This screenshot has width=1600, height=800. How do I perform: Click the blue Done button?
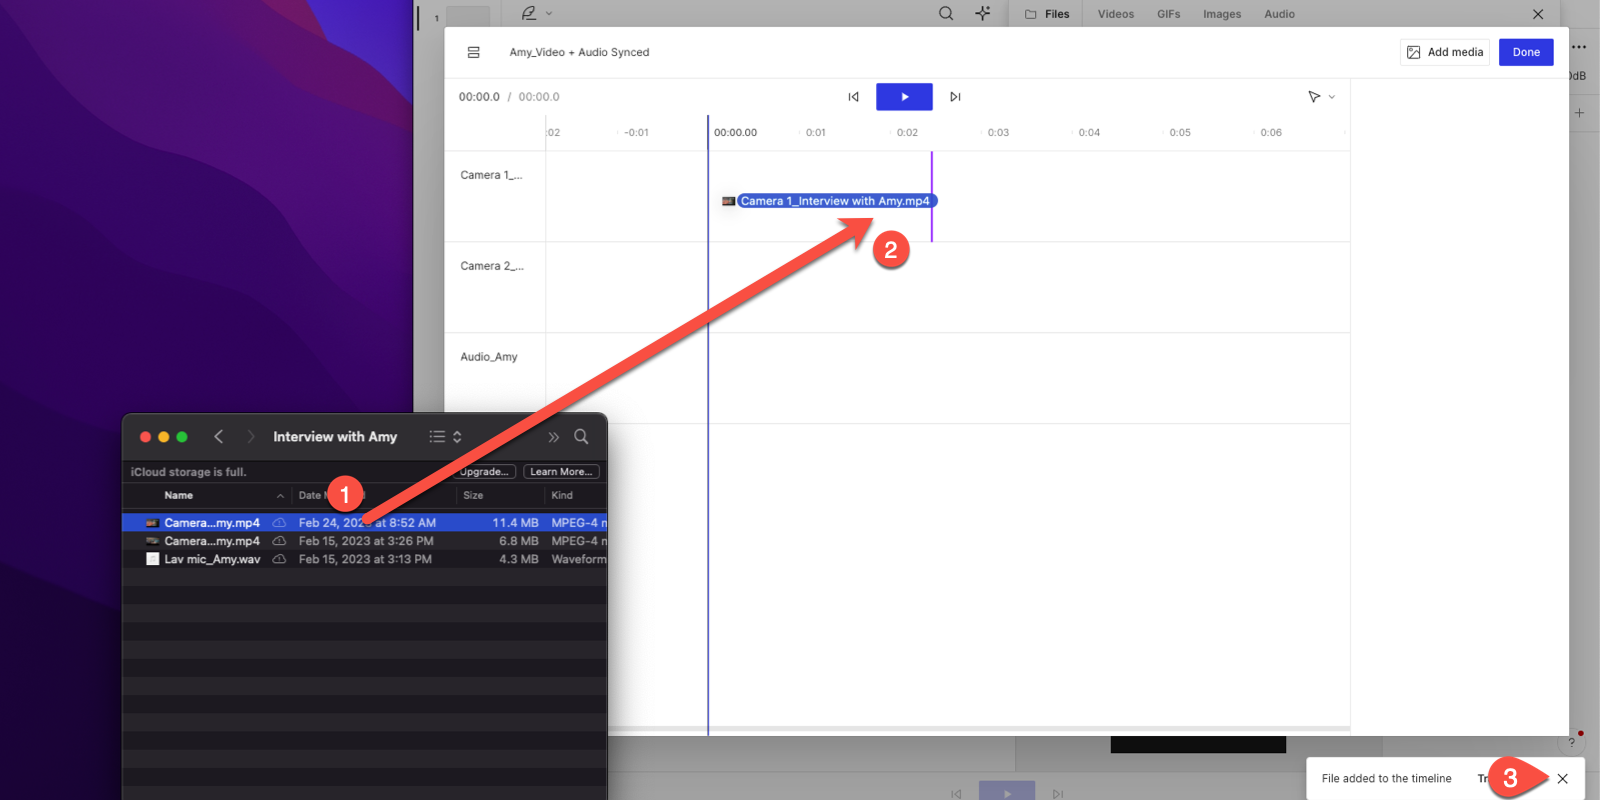point(1526,52)
